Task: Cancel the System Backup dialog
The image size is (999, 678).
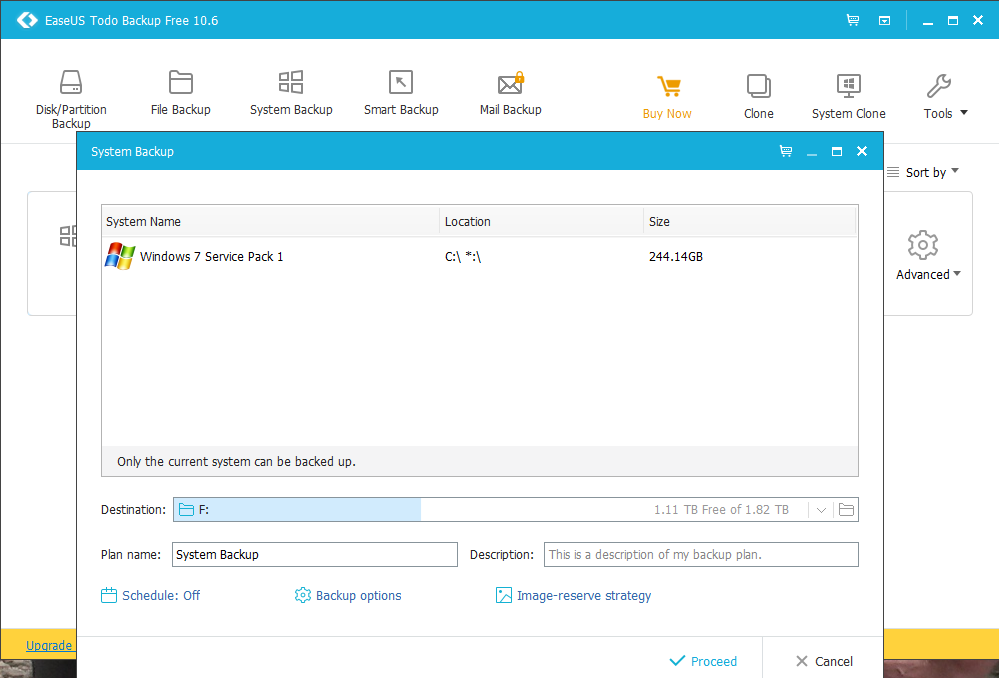Action: coord(824,661)
